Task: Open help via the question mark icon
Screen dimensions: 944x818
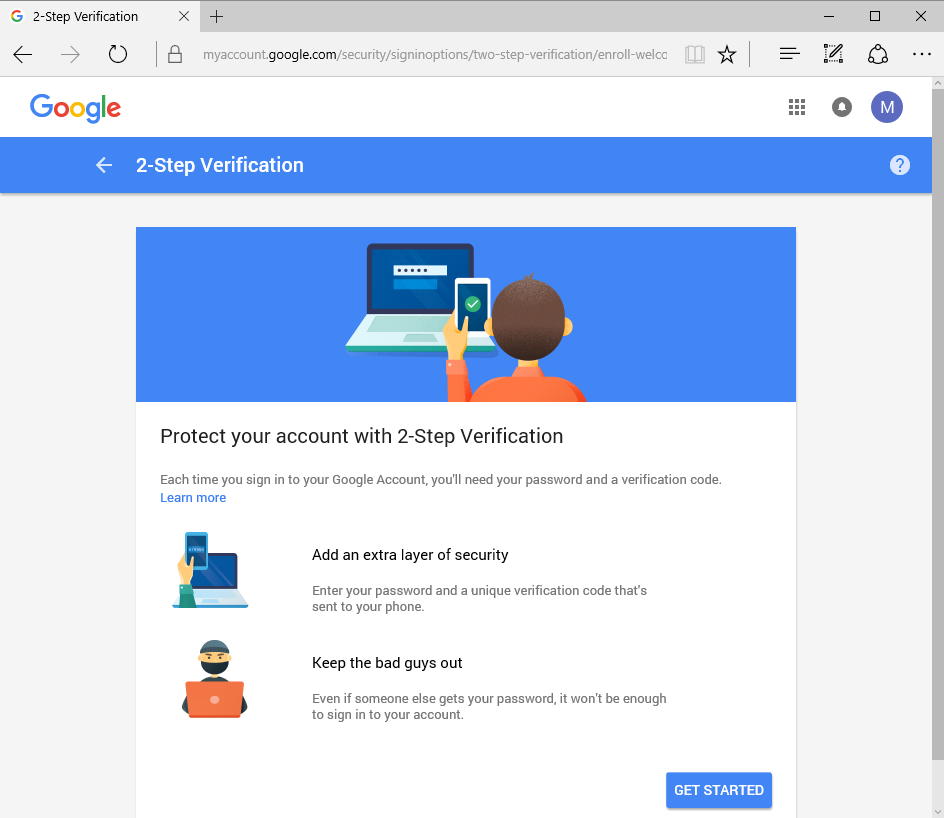Action: [899, 165]
